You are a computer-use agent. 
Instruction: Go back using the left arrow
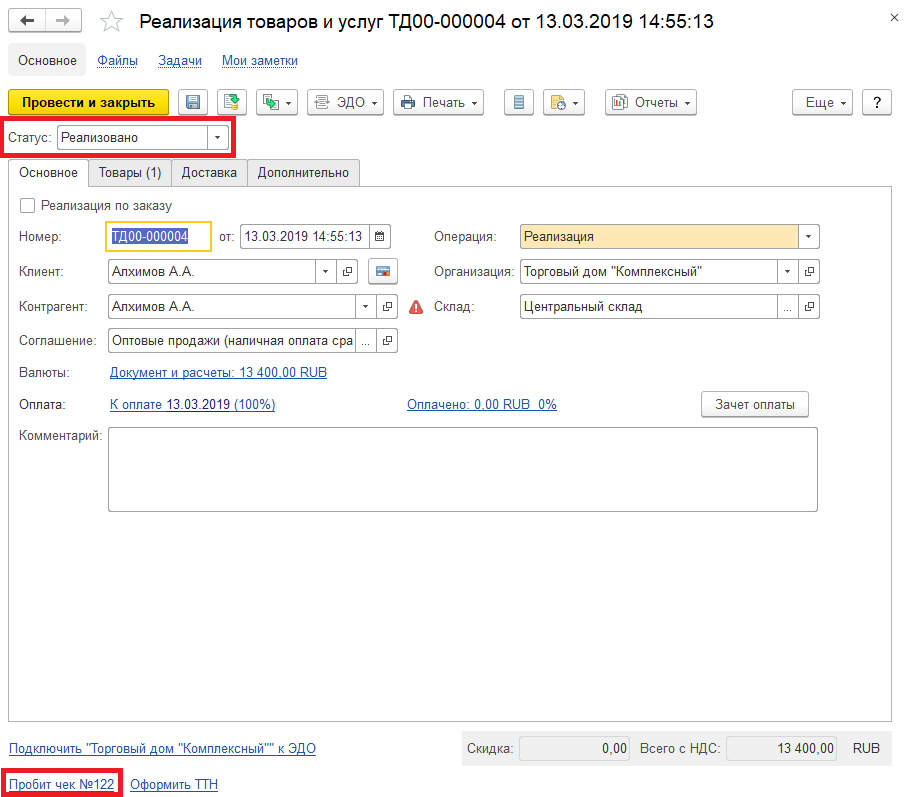click(28, 21)
